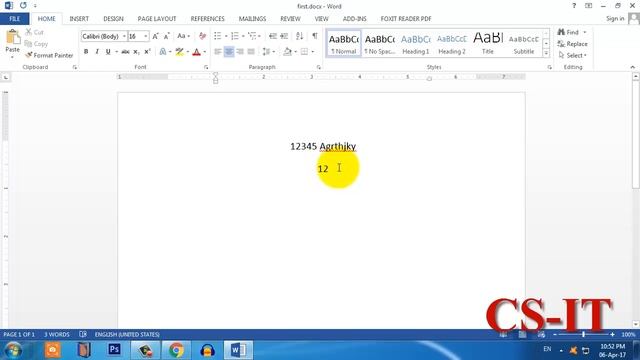Switch to the REVIEW tab
Screen dimensions: 640x360
point(290,19)
